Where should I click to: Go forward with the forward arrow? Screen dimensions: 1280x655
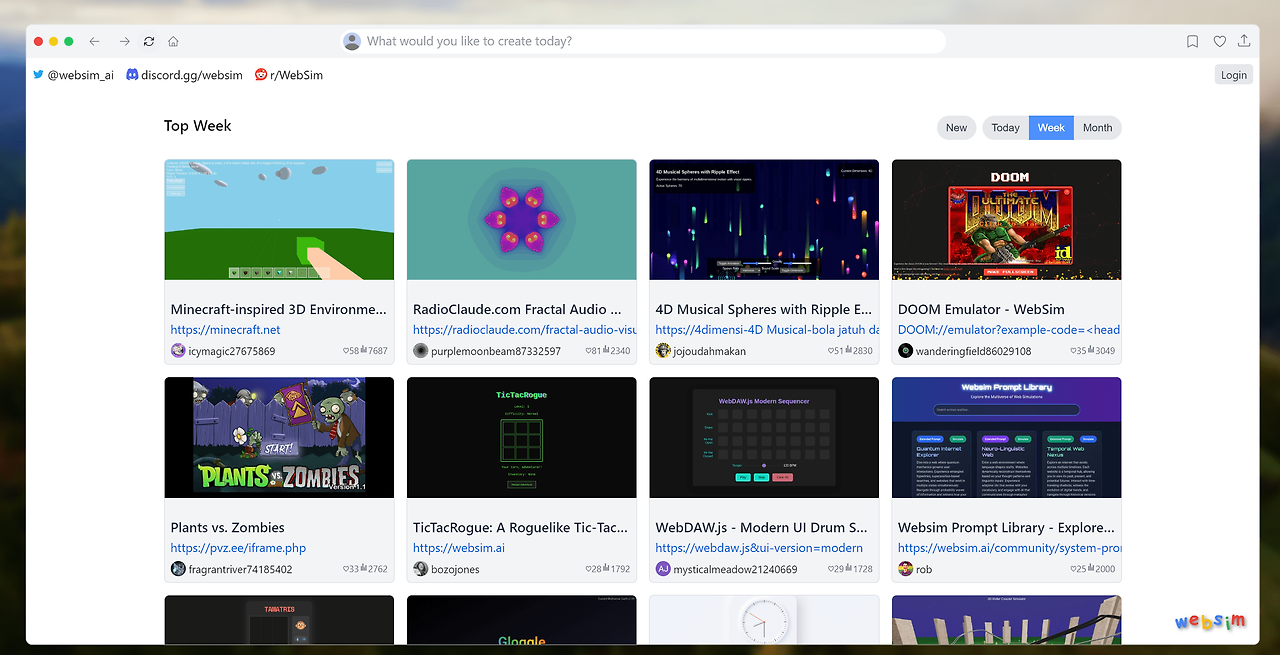tap(124, 41)
